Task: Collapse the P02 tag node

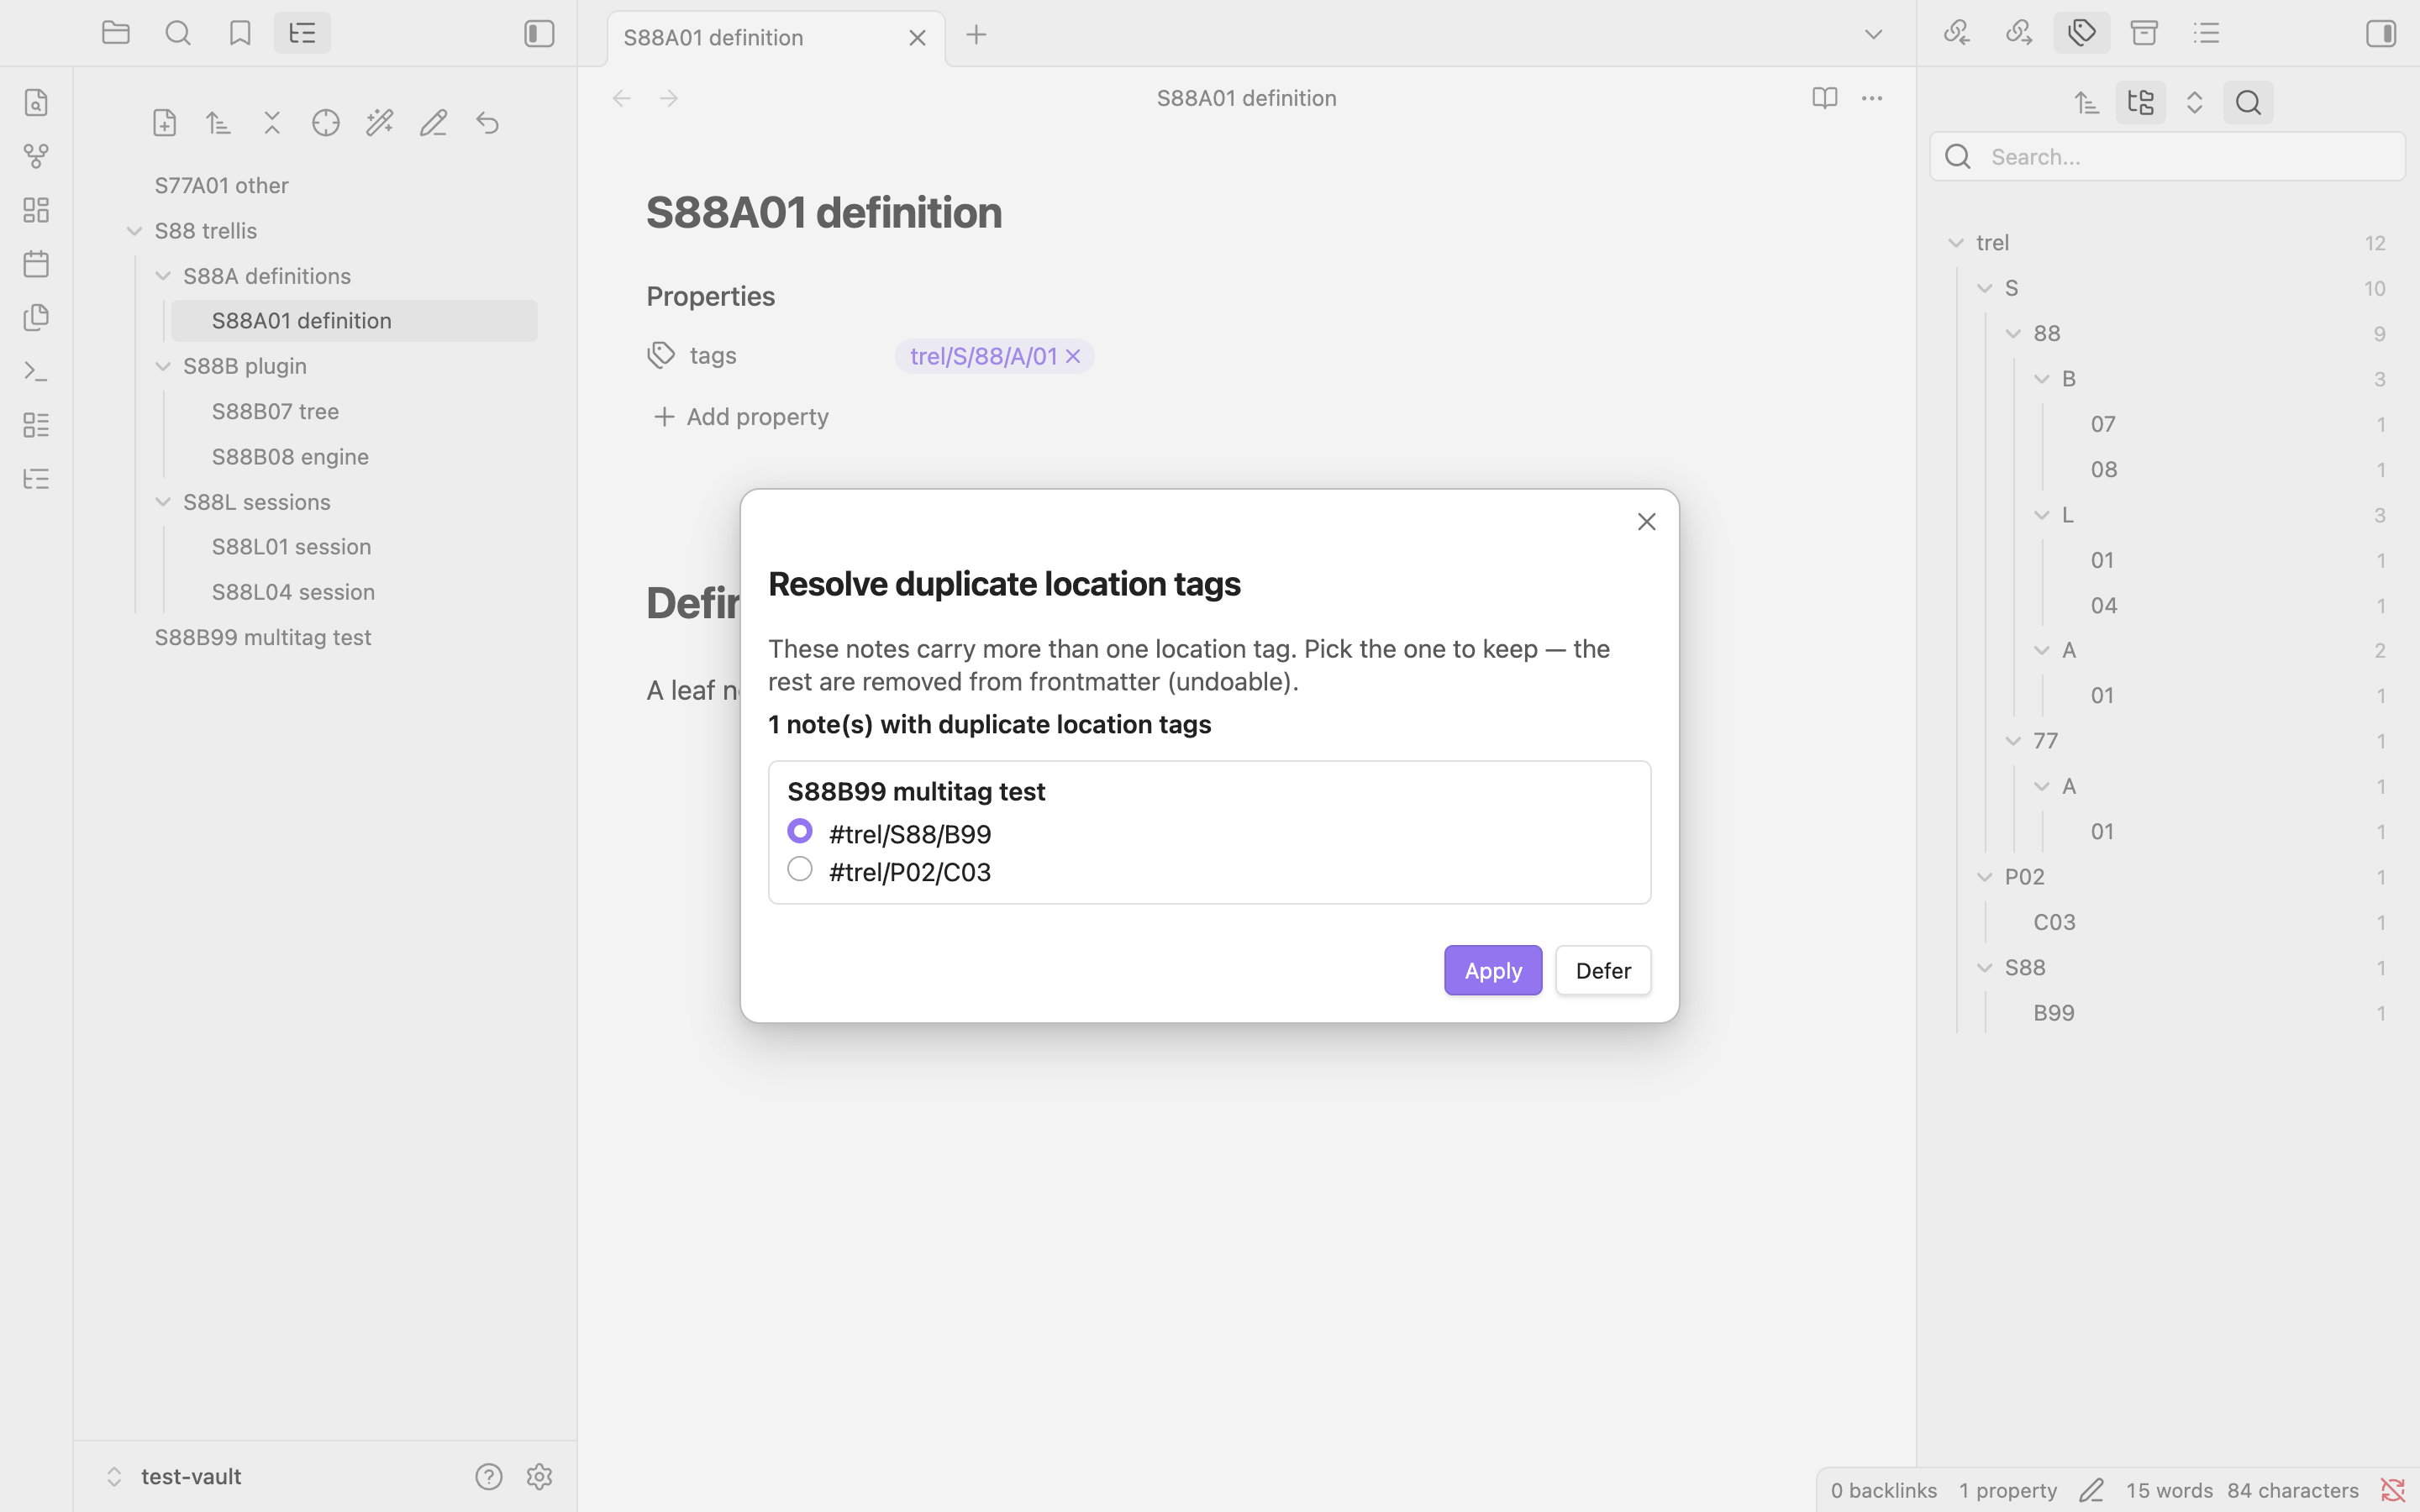Action: (x=1985, y=877)
